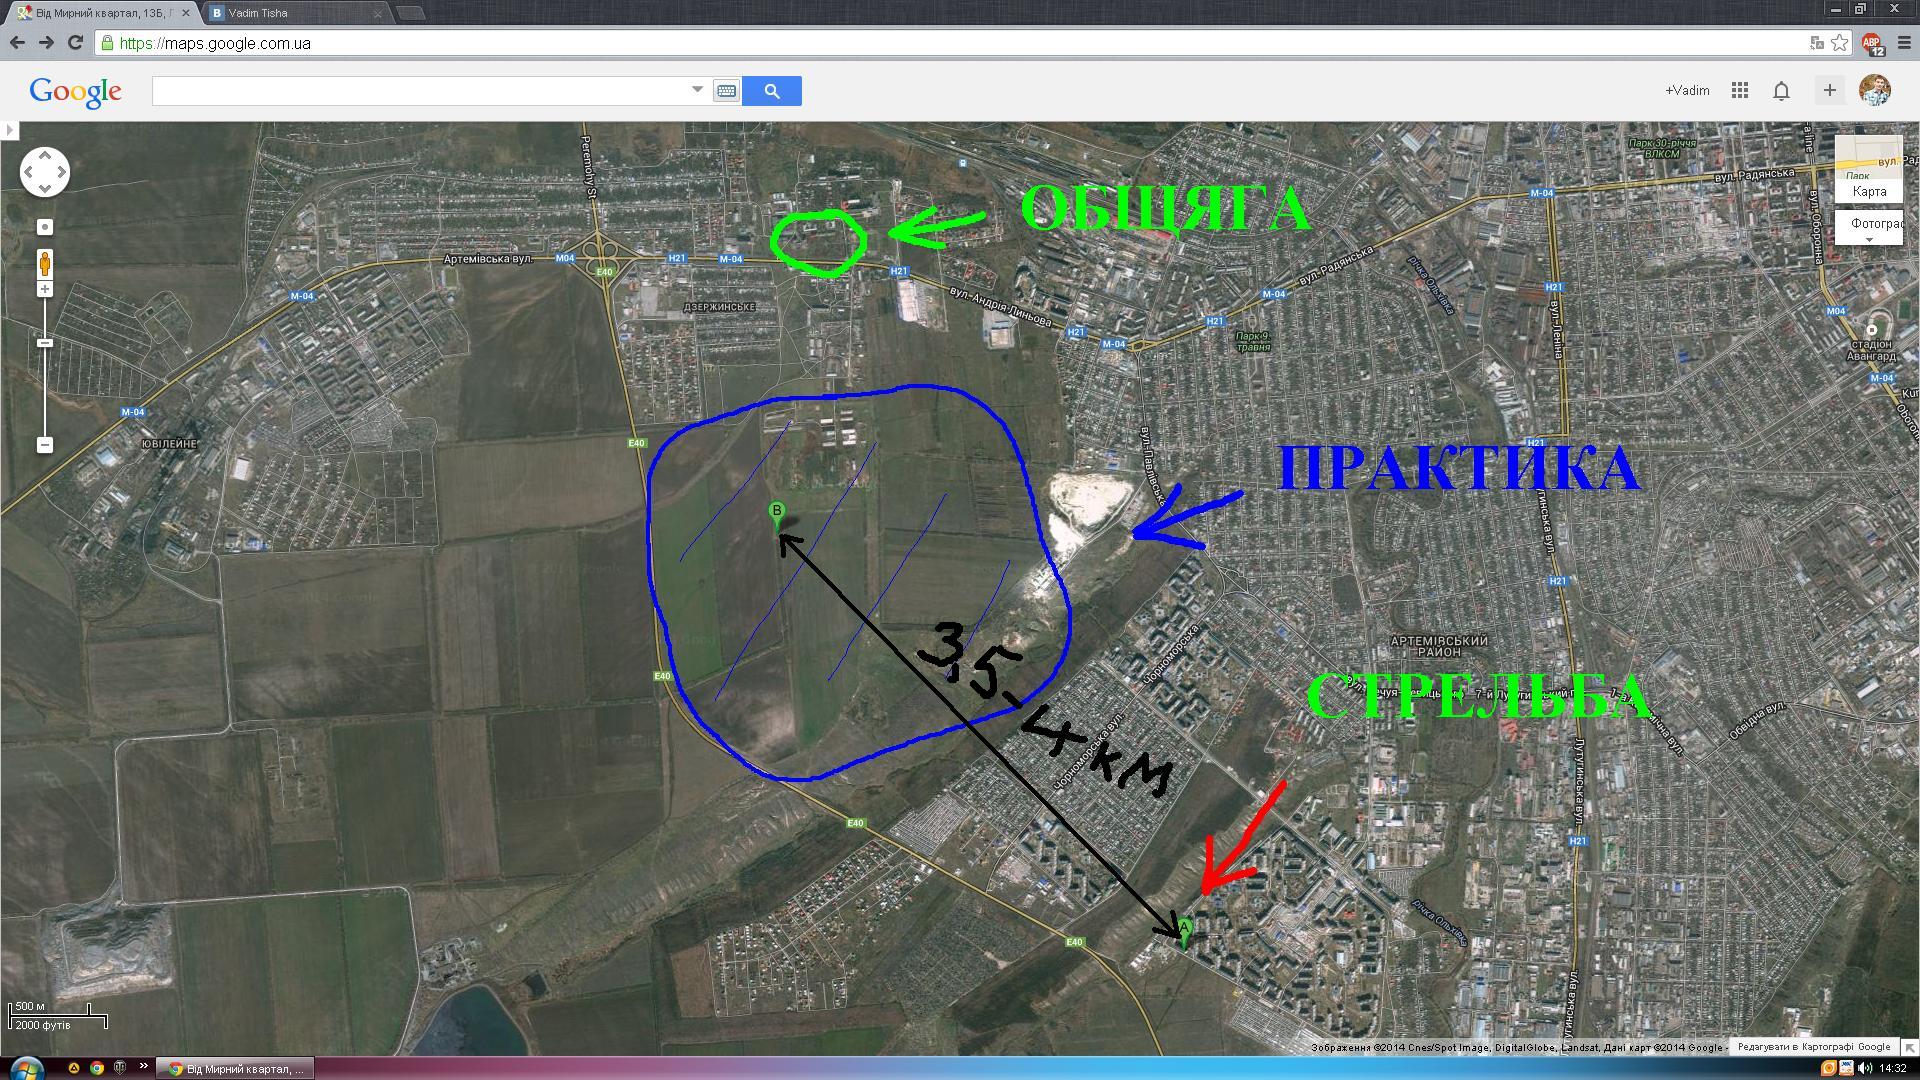Click the my-location dot button
Image resolution: width=1920 pixels, height=1080 pixels.
click(44, 227)
